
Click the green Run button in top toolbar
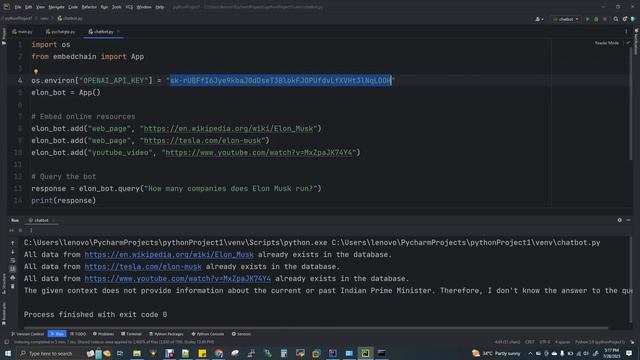point(587,19)
